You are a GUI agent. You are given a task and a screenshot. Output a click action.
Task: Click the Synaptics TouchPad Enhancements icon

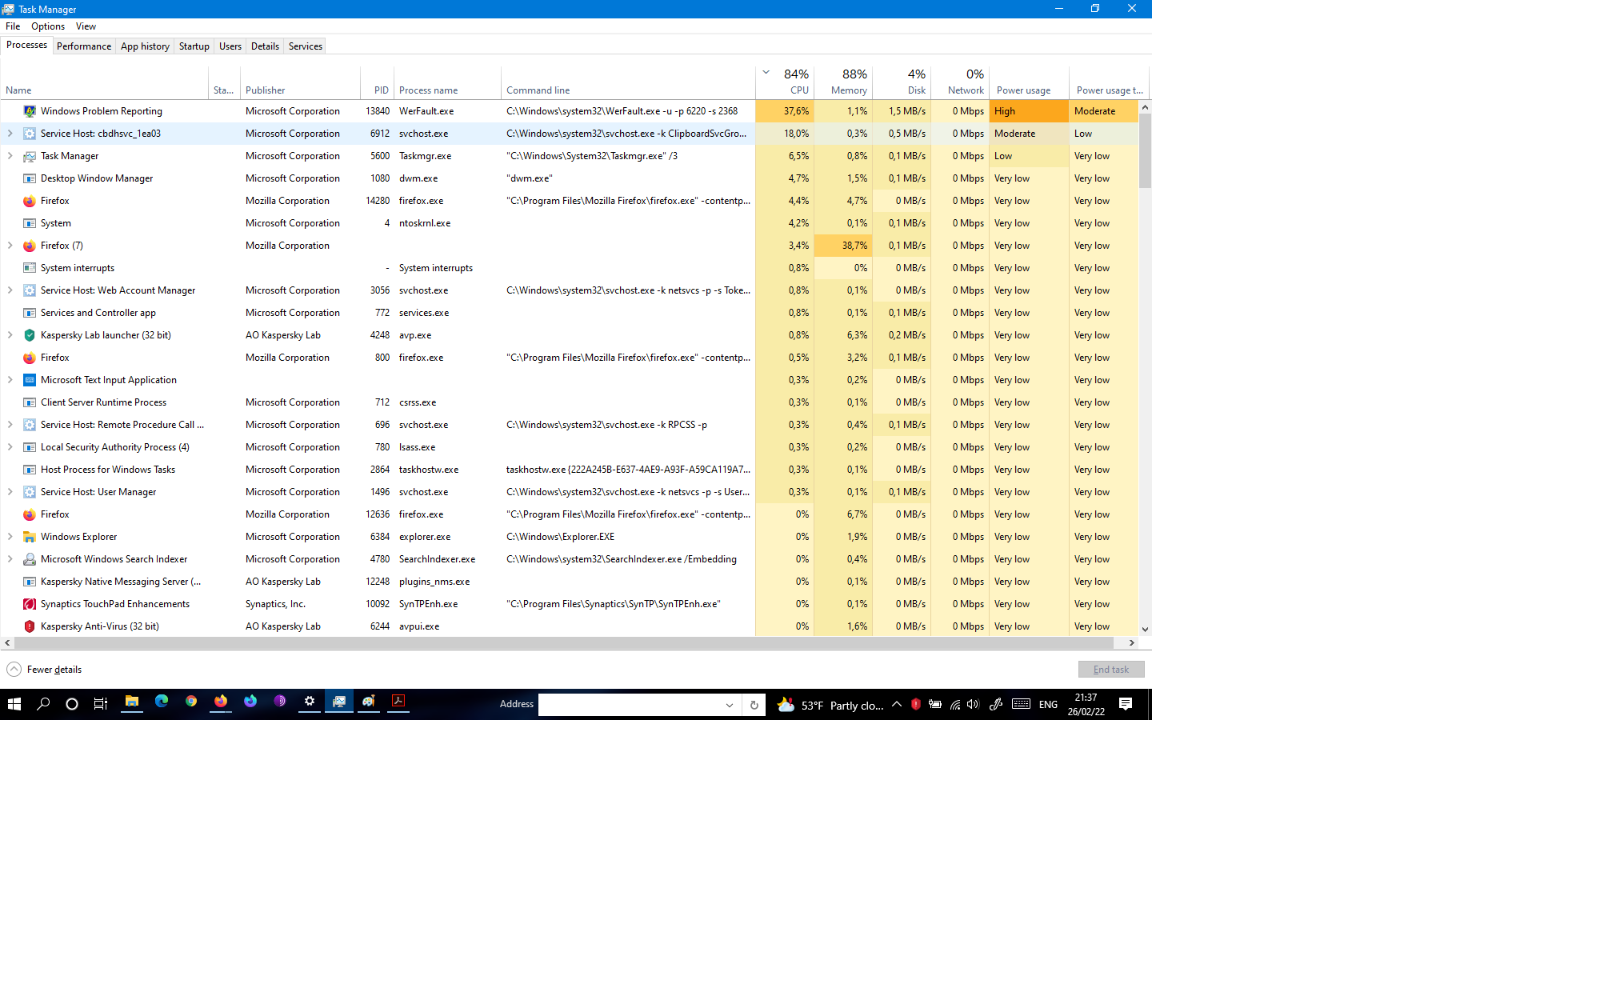(x=29, y=604)
